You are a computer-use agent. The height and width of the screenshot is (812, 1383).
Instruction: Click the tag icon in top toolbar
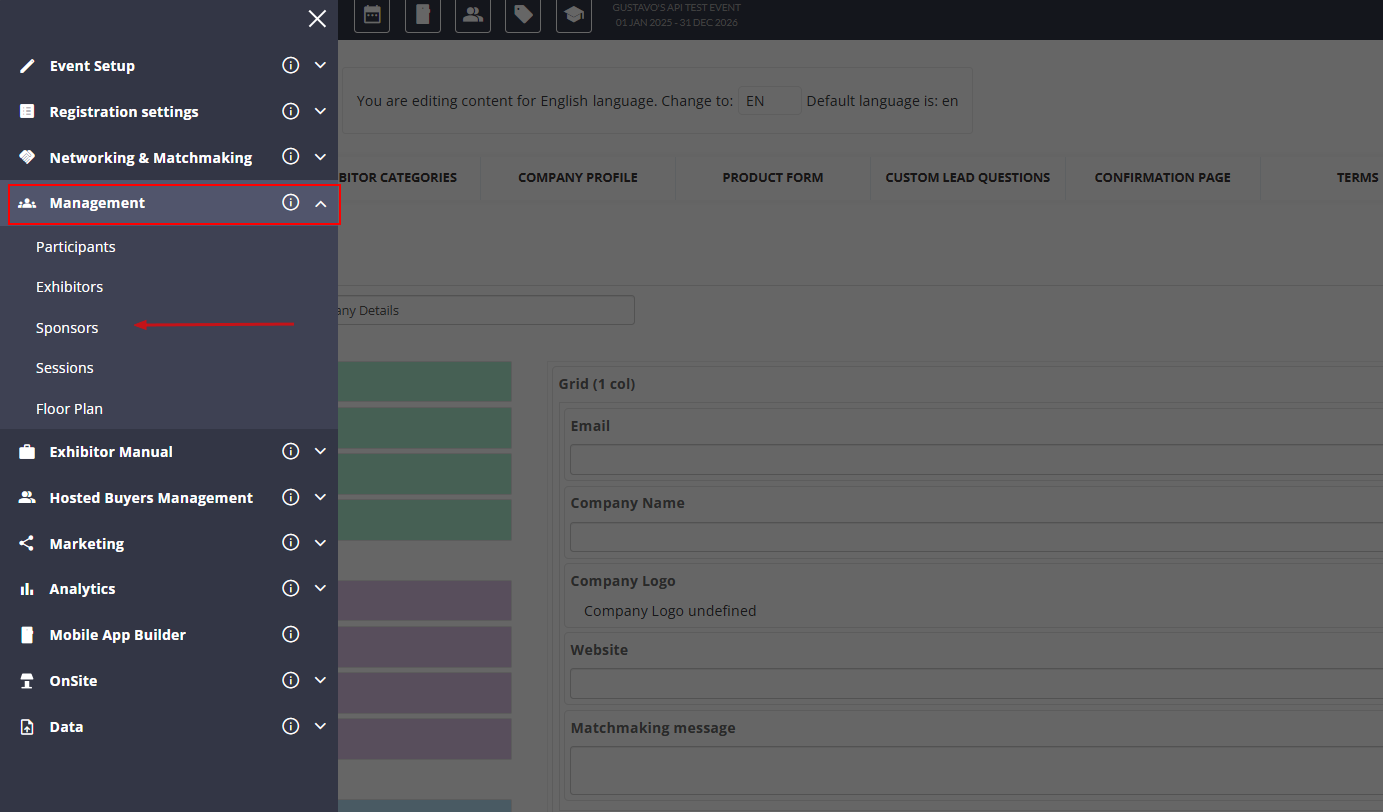[x=523, y=15]
